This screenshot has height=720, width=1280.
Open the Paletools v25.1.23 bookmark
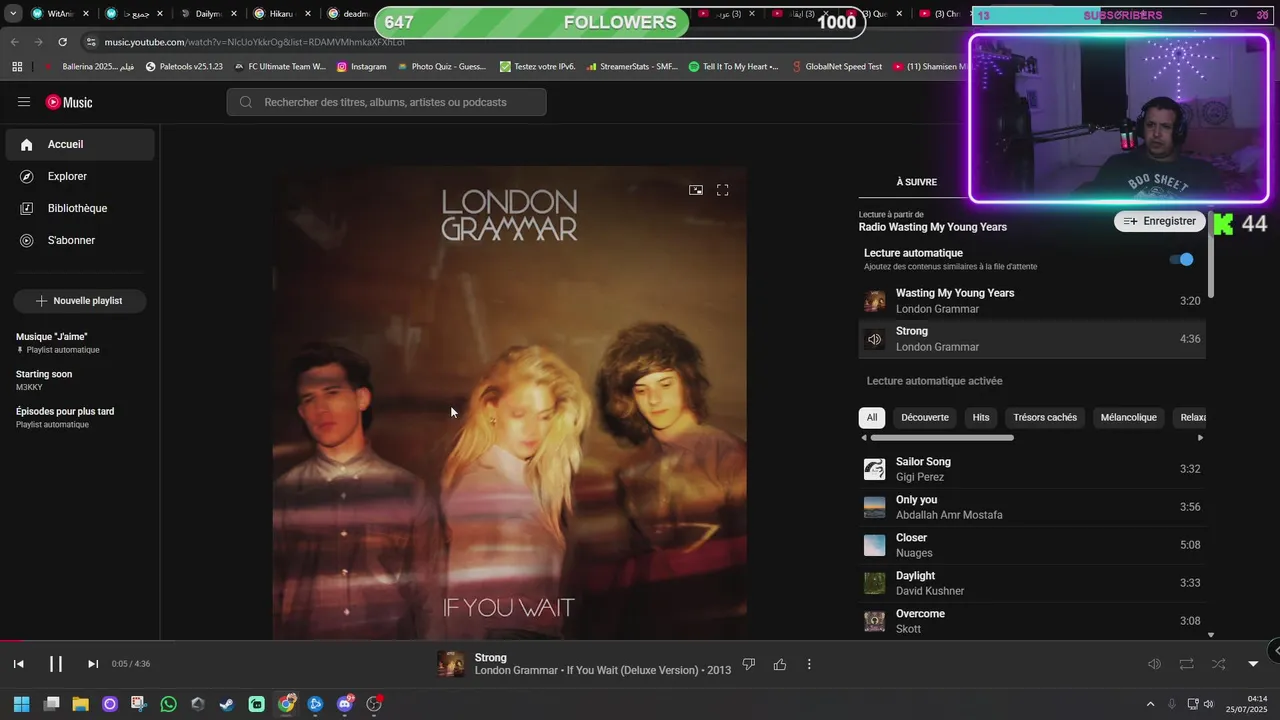point(184,66)
